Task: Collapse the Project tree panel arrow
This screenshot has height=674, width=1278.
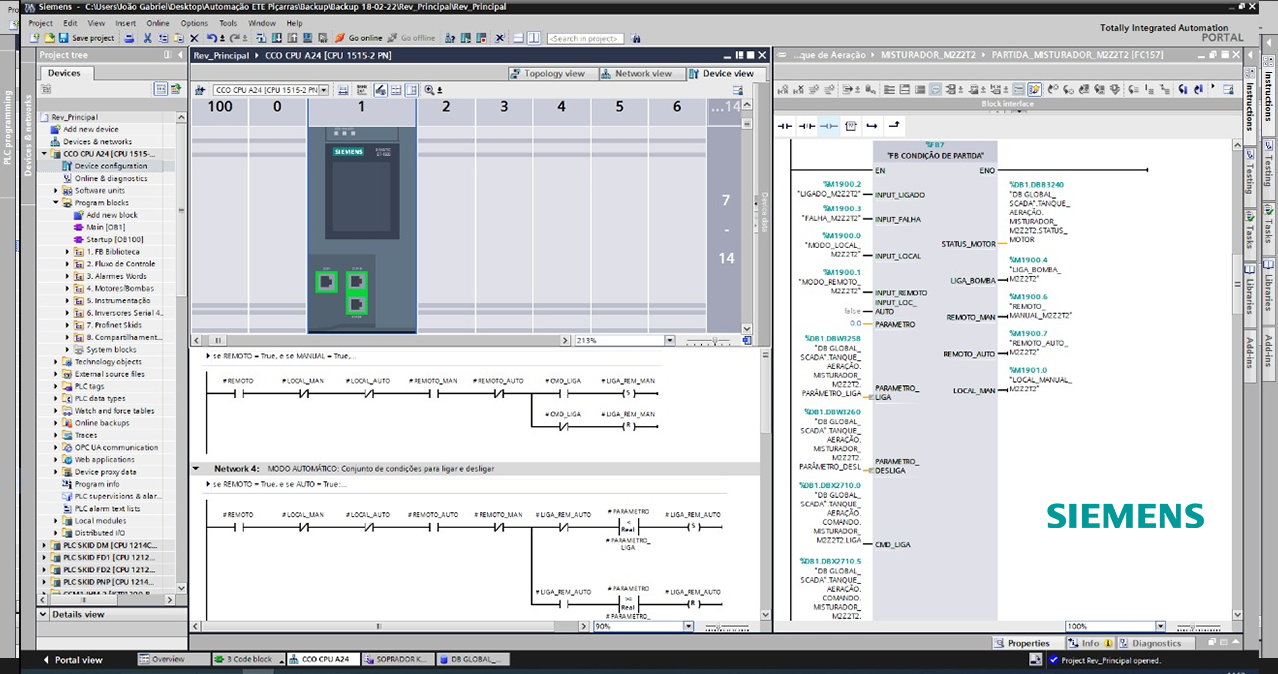Action: click(180, 55)
